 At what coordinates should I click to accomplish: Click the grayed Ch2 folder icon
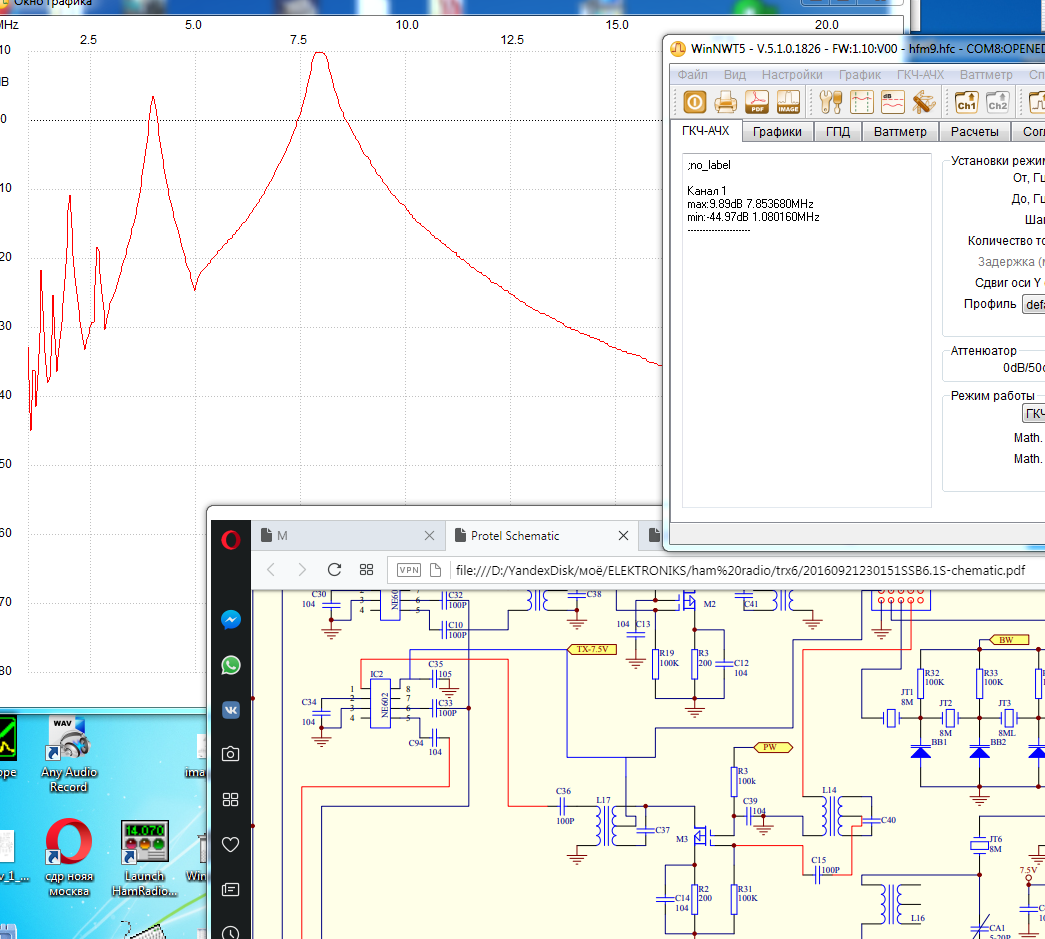(998, 103)
